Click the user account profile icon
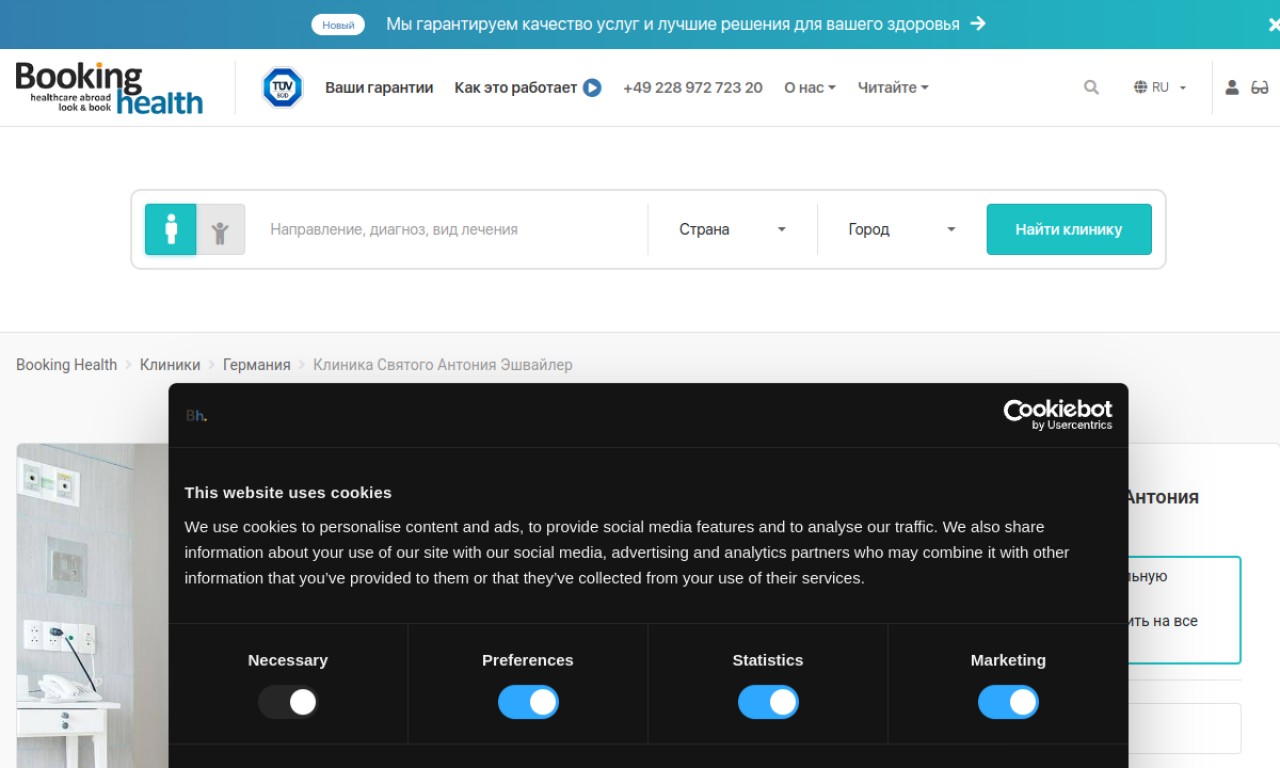Viewport: 1280px width, 768px height. pyautogui.click(x=1232, y=88)
